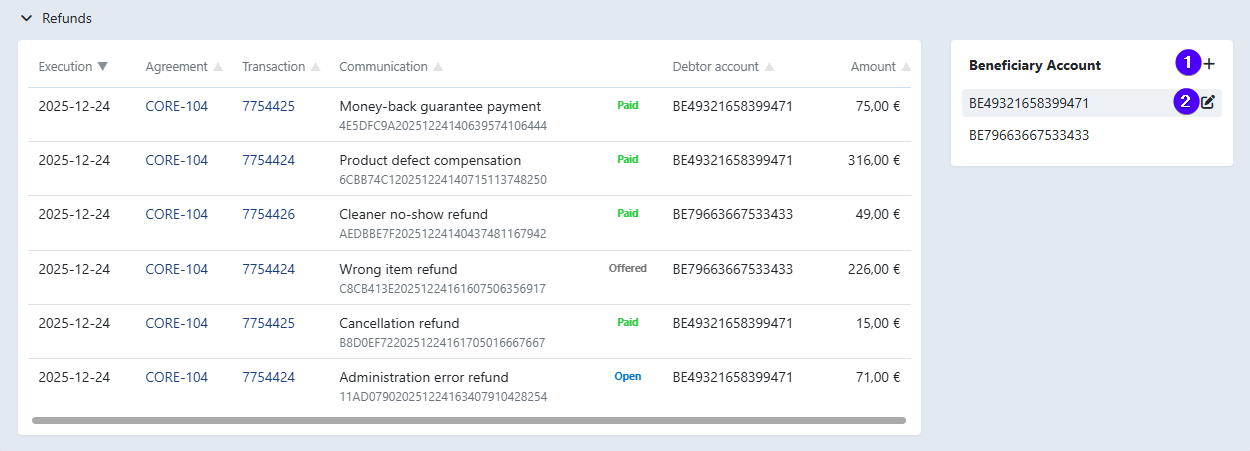The height and width of the screenshot is (451, 1250).
Task: Click the Paid status of Cleaner no-show refund
Action: (627, 213)
